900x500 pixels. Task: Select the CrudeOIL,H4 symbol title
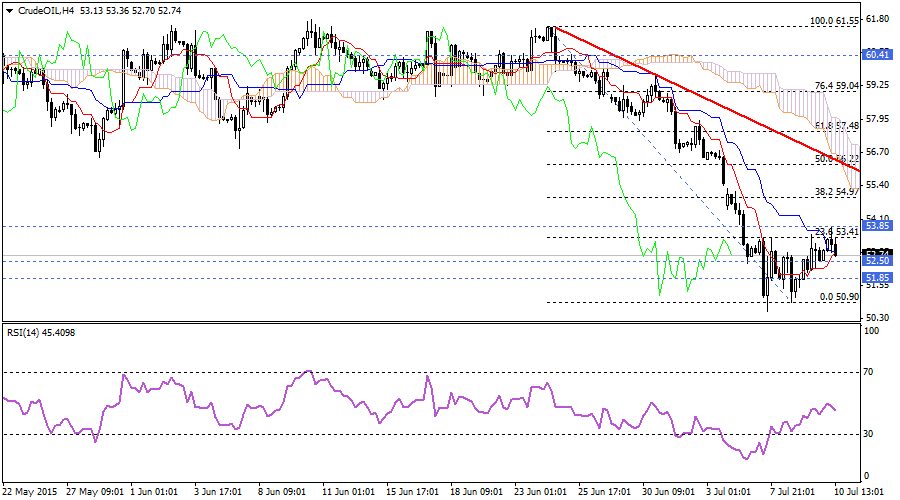click(x=44, y=10)
